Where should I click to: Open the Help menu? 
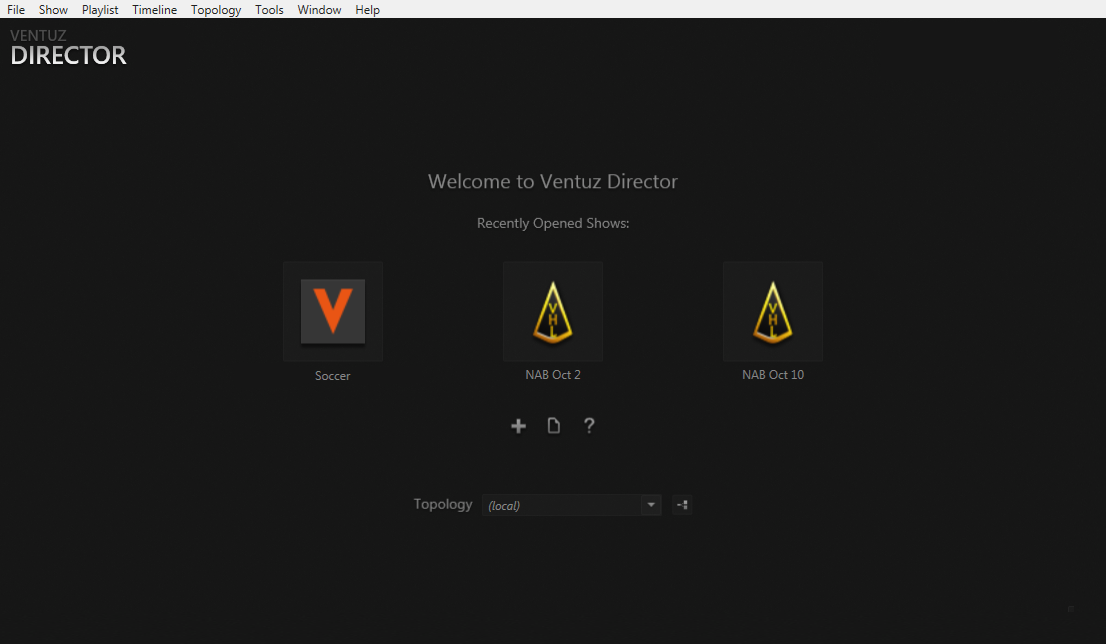[367, 9]
